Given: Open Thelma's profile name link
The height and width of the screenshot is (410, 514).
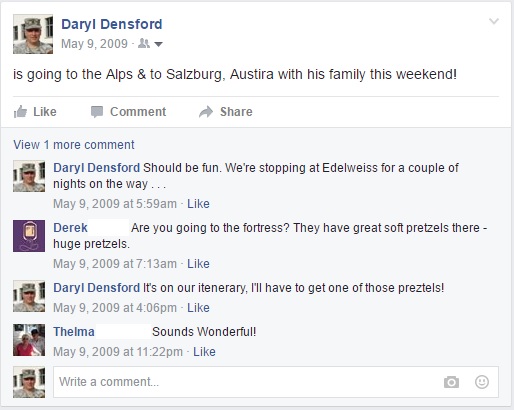Looking at the screenshot, I should 74,332.
